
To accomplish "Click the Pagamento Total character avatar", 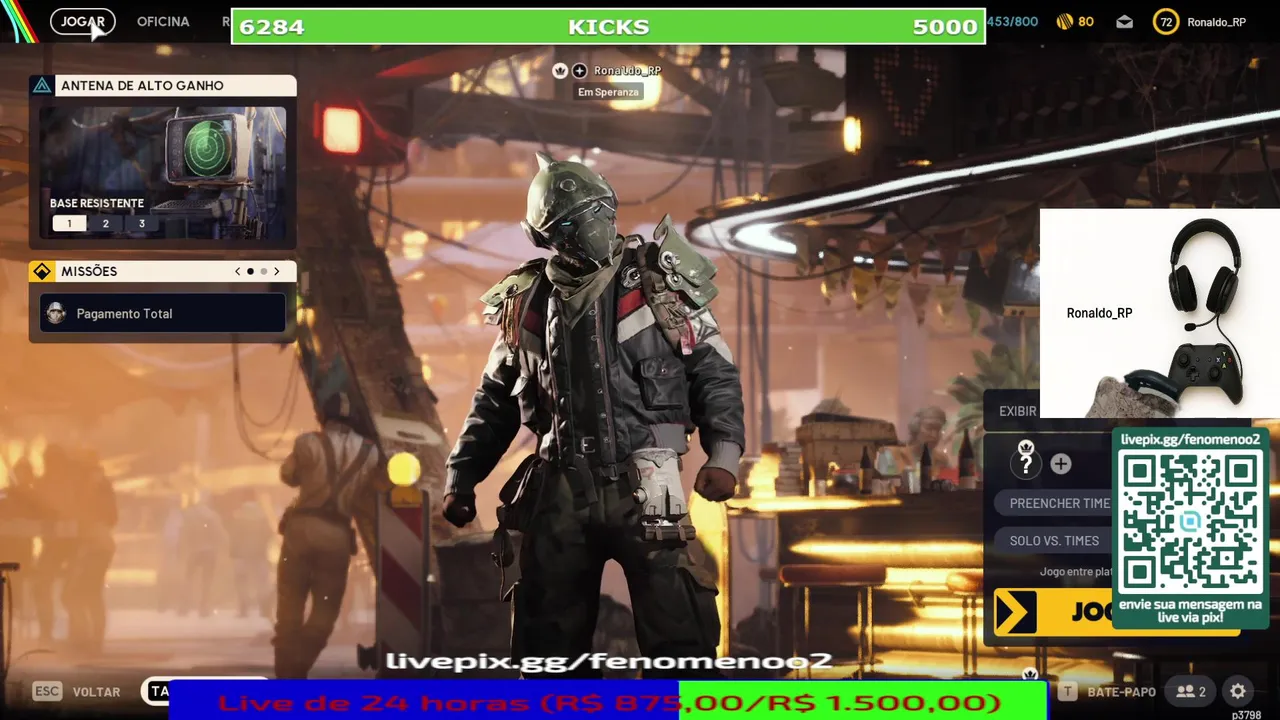I will click(57, 313).
